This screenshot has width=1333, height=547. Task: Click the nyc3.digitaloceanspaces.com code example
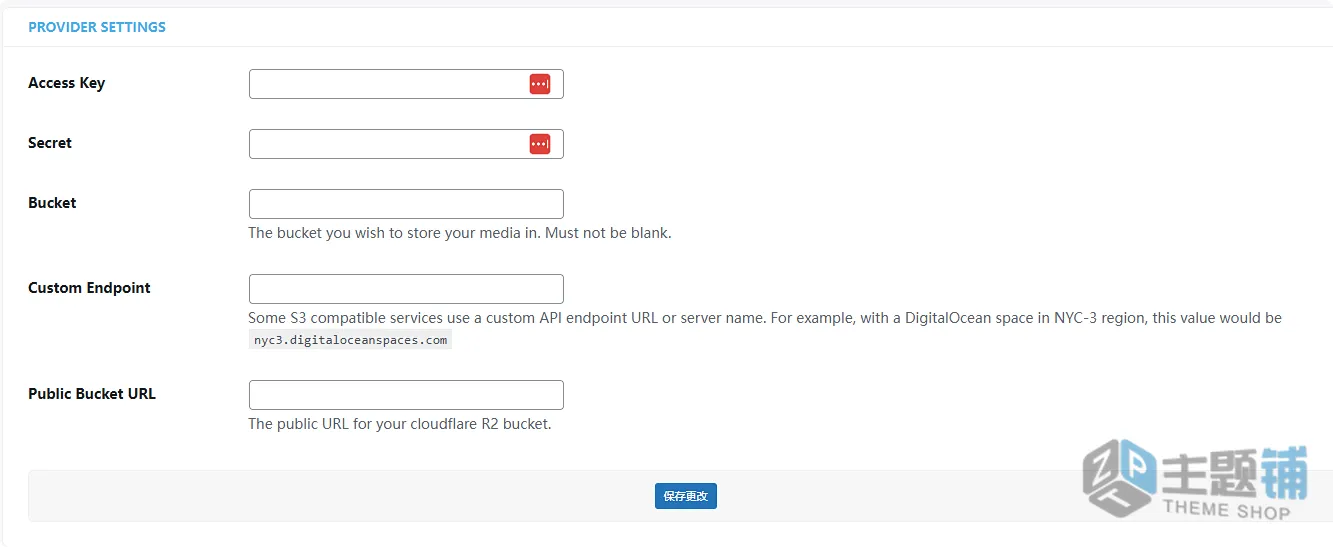[x=350, y=340]
